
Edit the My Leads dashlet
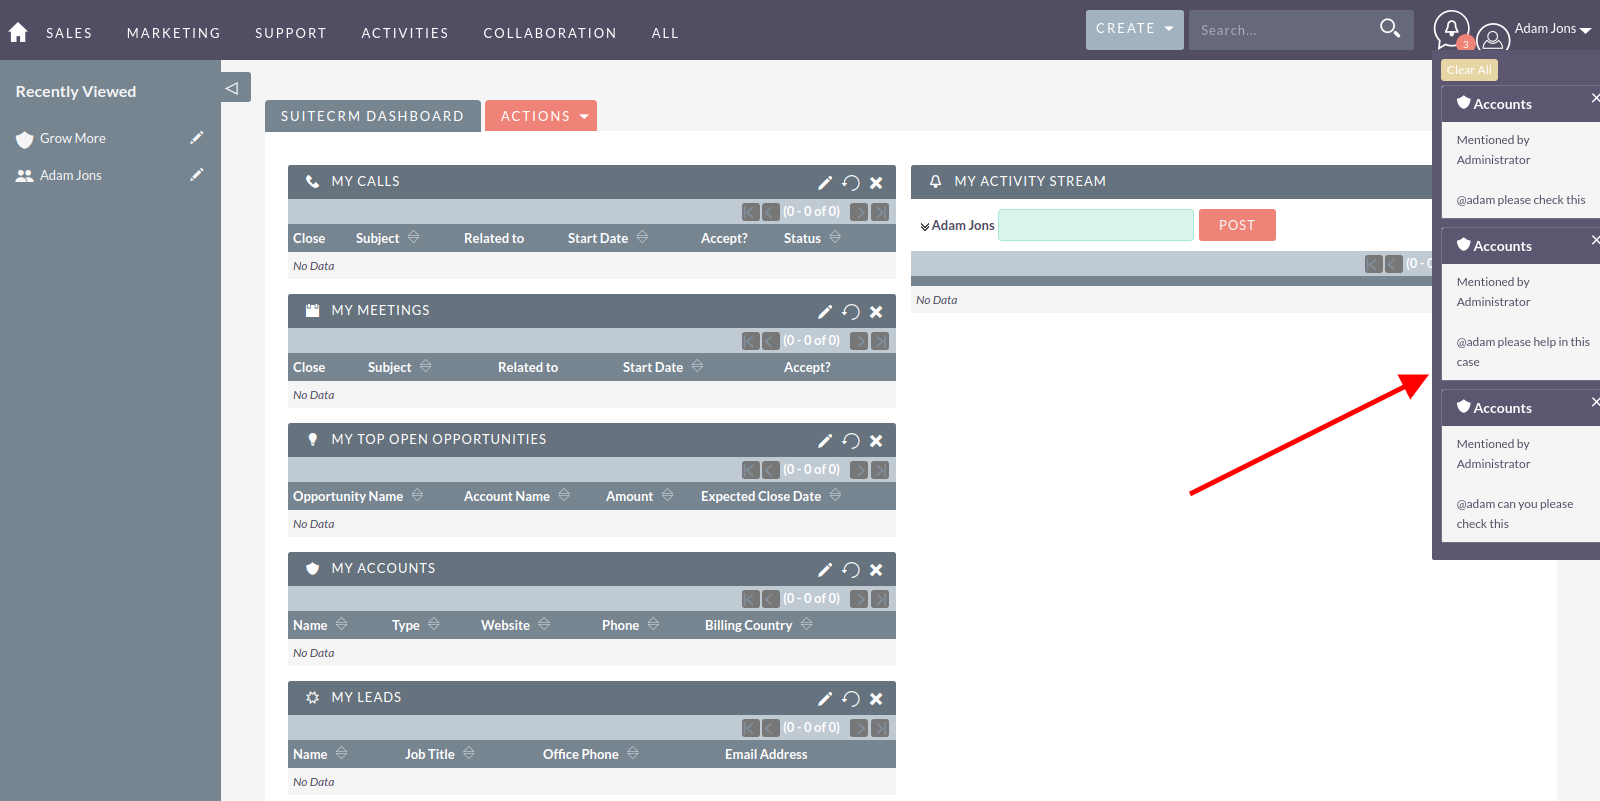pyautogui.click(x=825, y=699)
